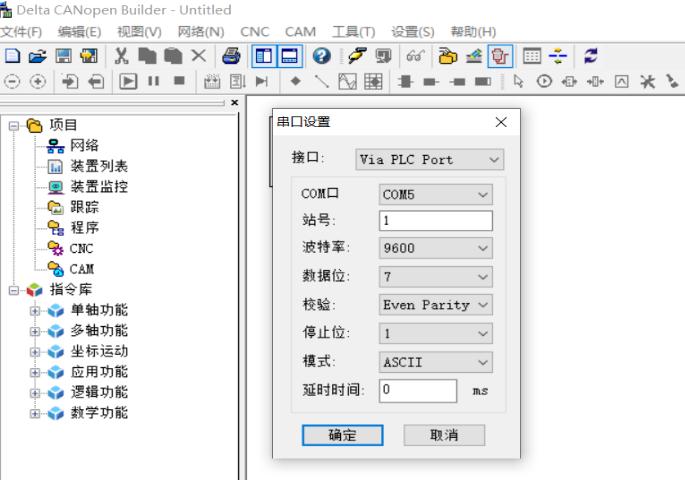The height and width of the screenshot is (480, 685).
Task: Select 网络 in the project tree
Action: [84, 145]
